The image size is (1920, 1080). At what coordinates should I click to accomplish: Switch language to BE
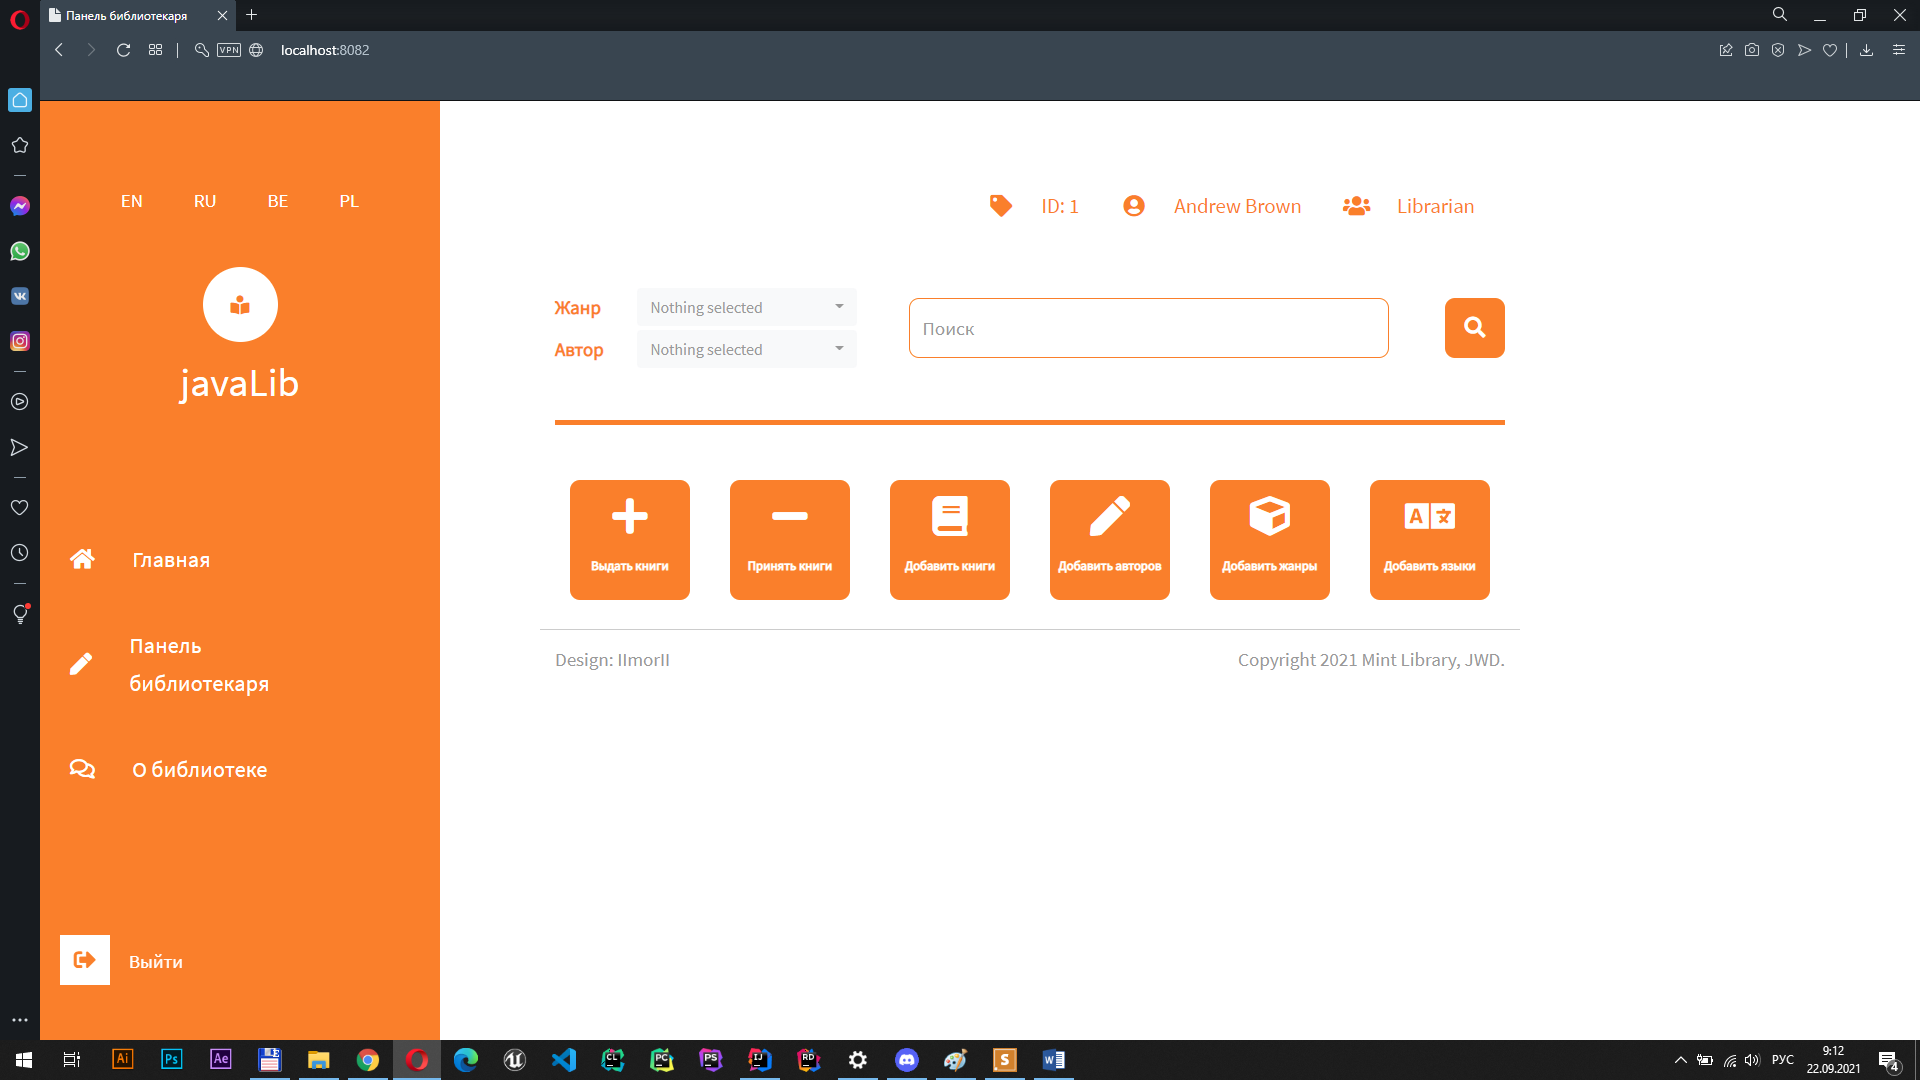click(278, 201)
